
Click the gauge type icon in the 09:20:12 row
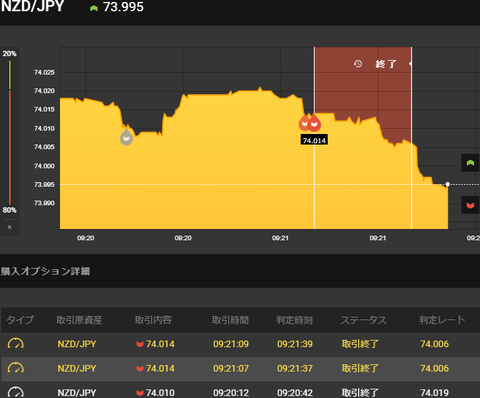point(16,392)
